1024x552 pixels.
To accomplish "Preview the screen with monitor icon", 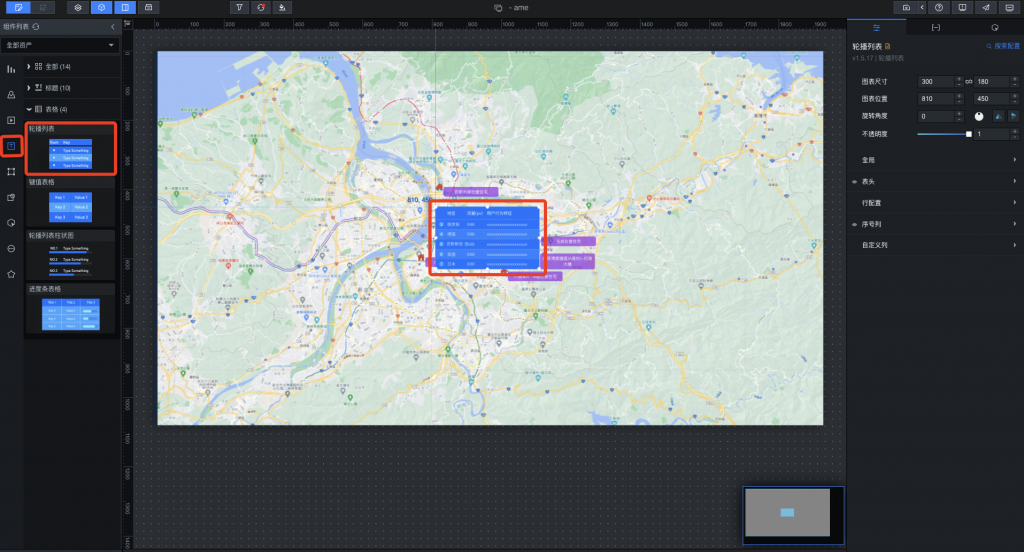I will (1009, 7).
